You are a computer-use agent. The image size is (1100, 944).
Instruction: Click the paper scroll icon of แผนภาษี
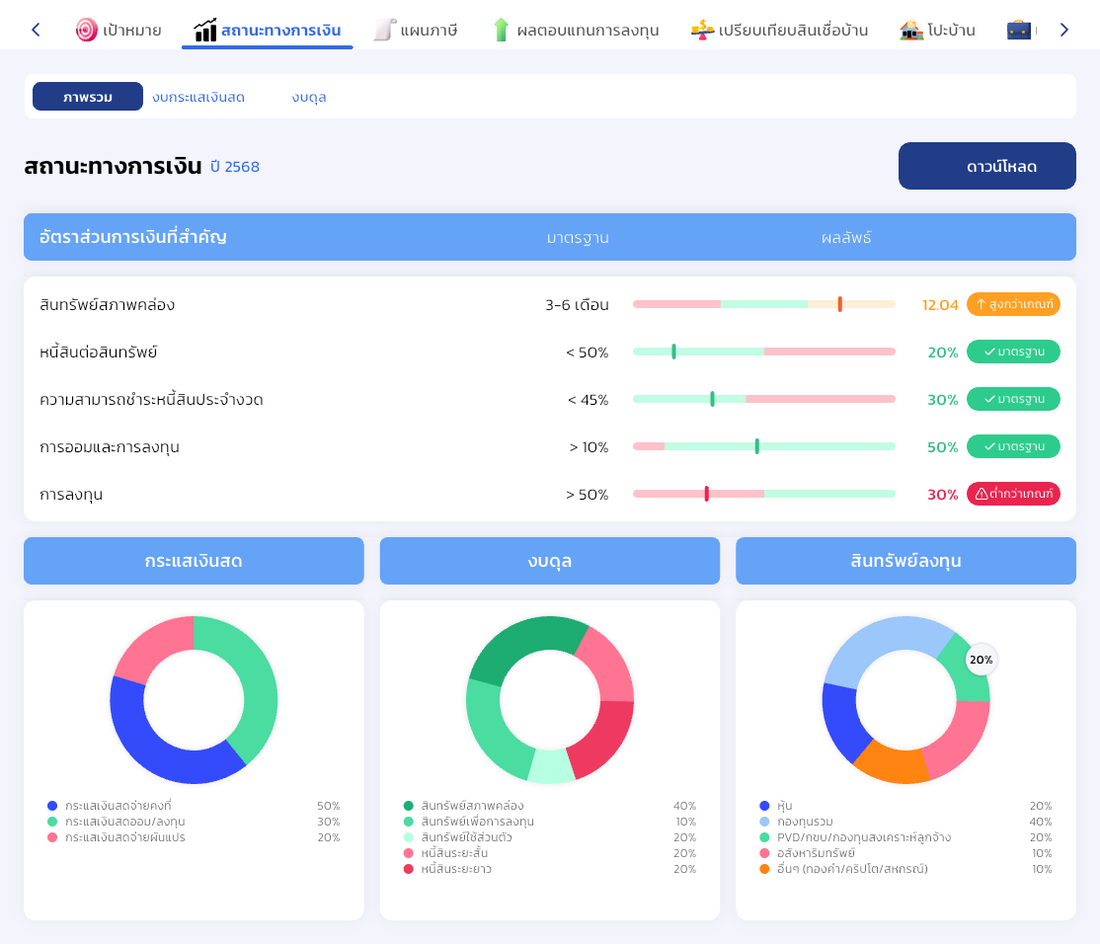point(384,30)
